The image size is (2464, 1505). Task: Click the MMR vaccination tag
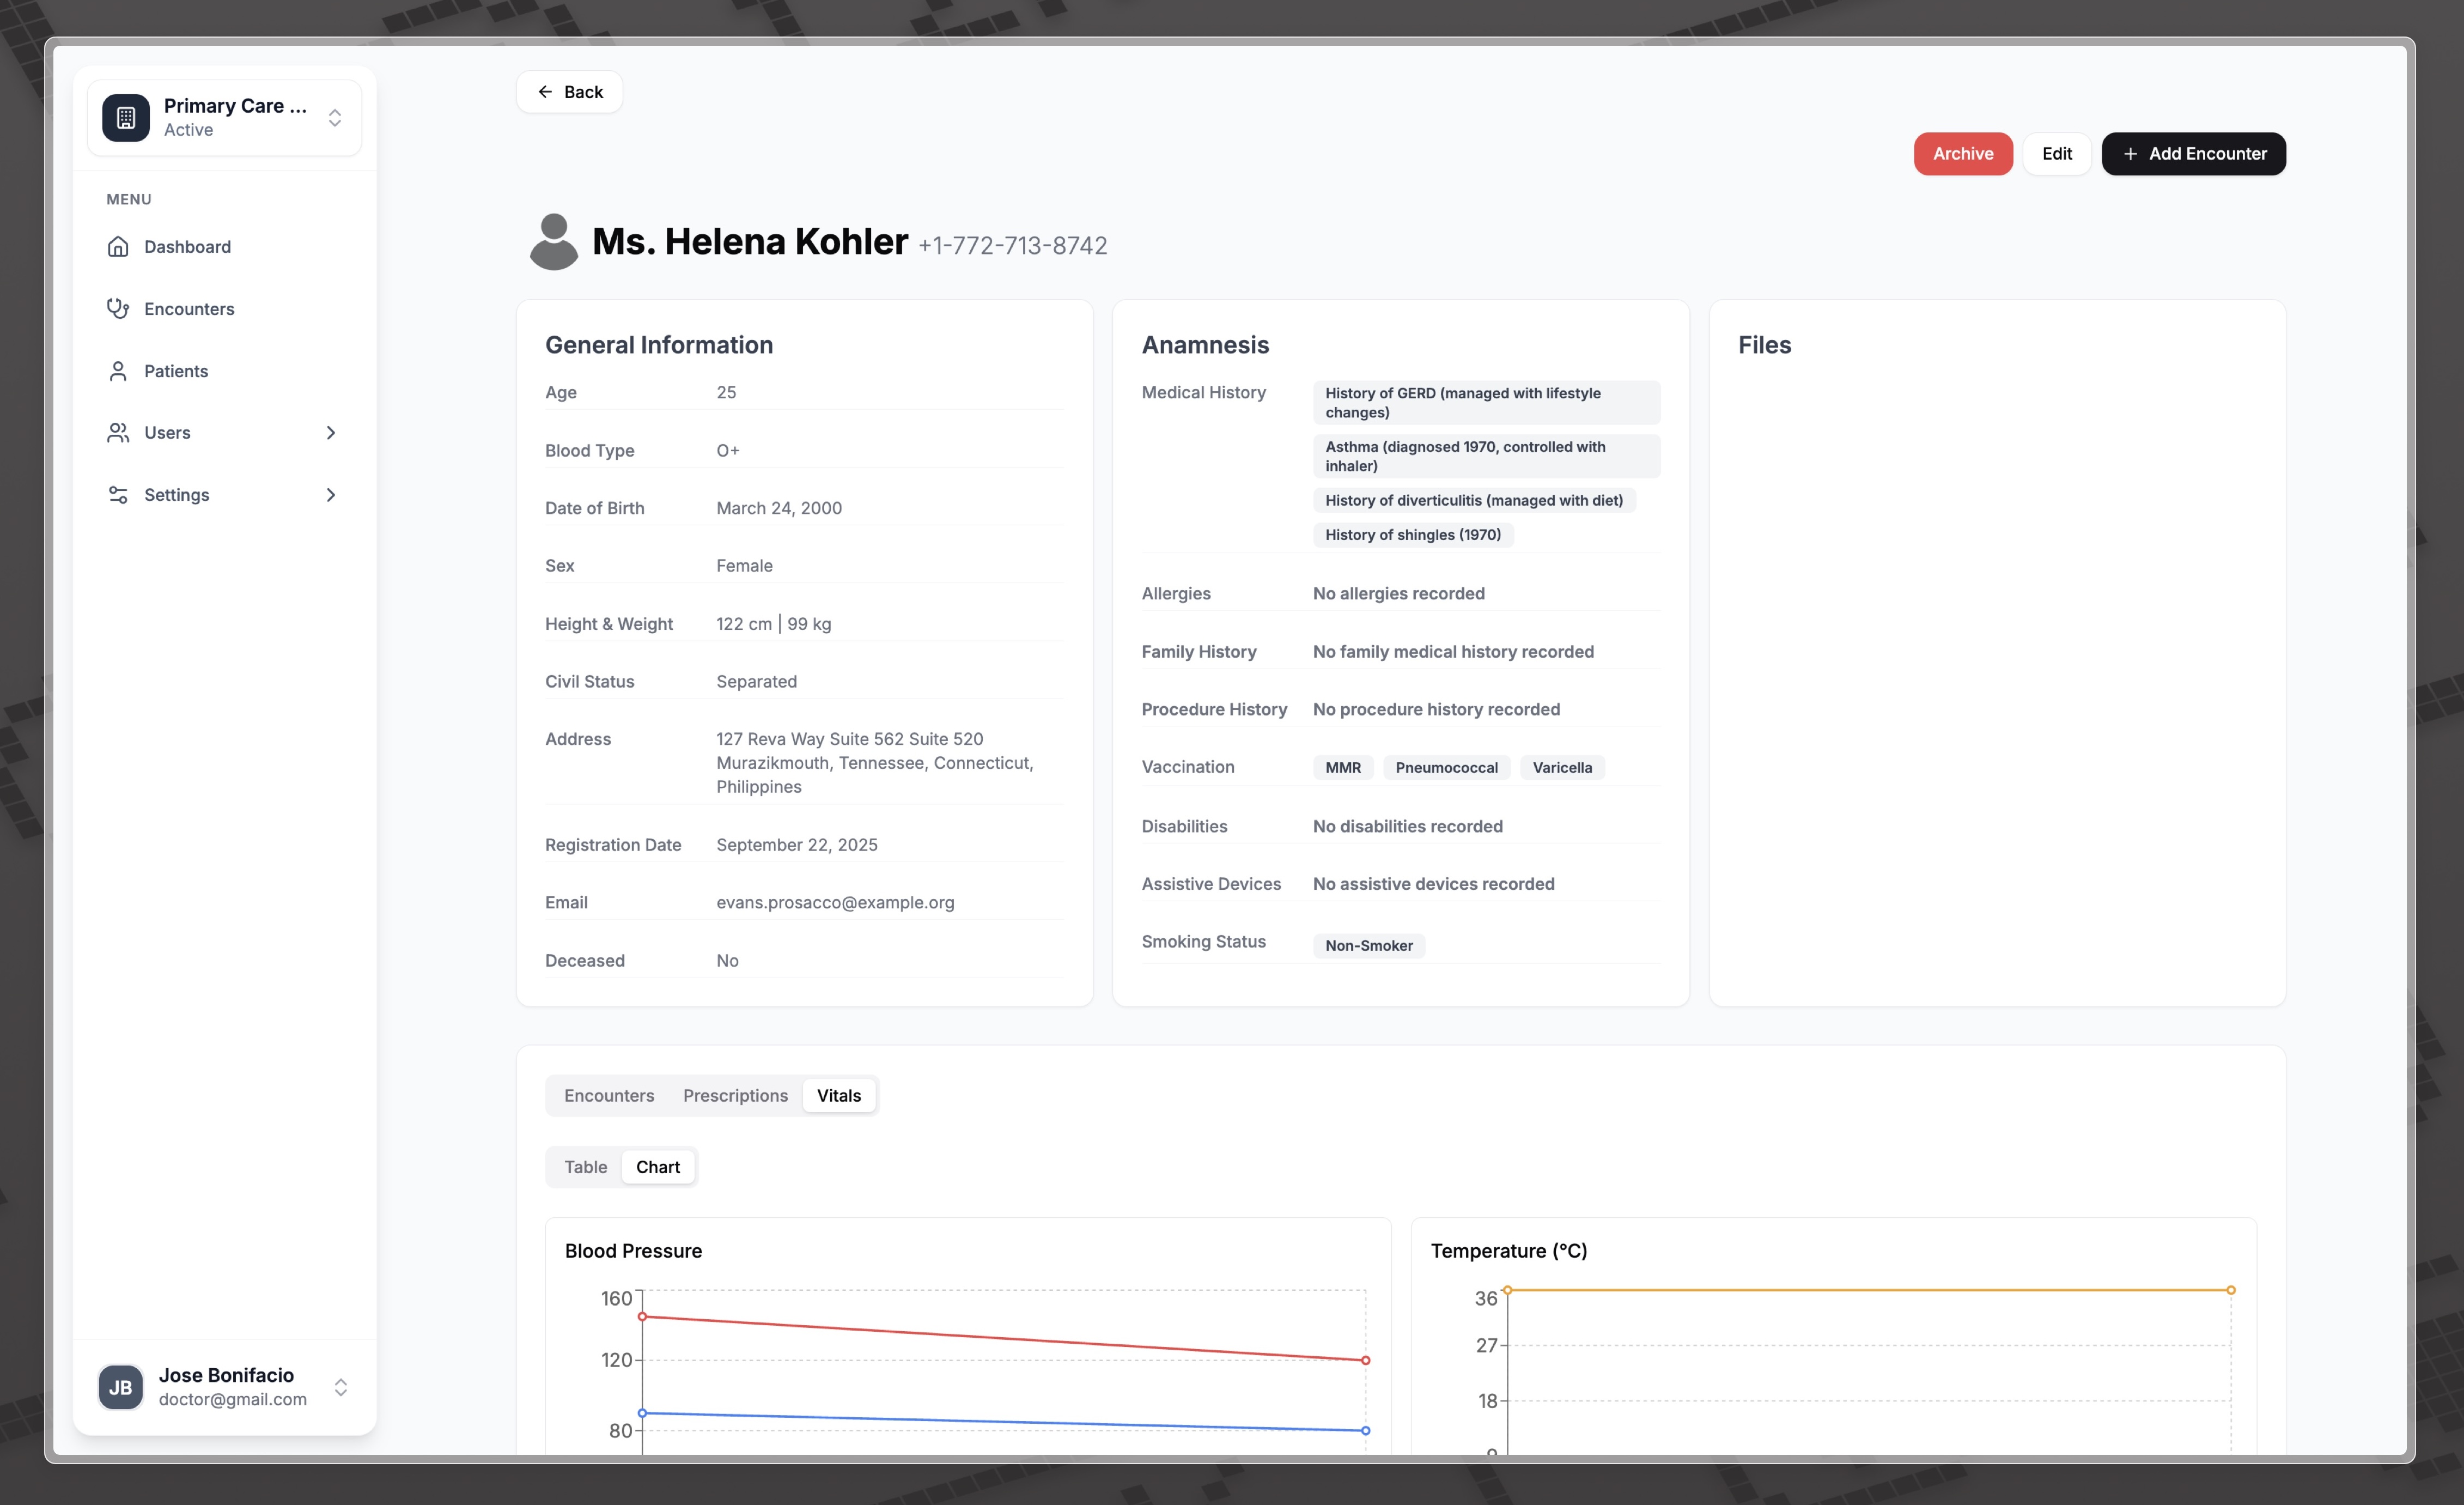point(1342,767)
